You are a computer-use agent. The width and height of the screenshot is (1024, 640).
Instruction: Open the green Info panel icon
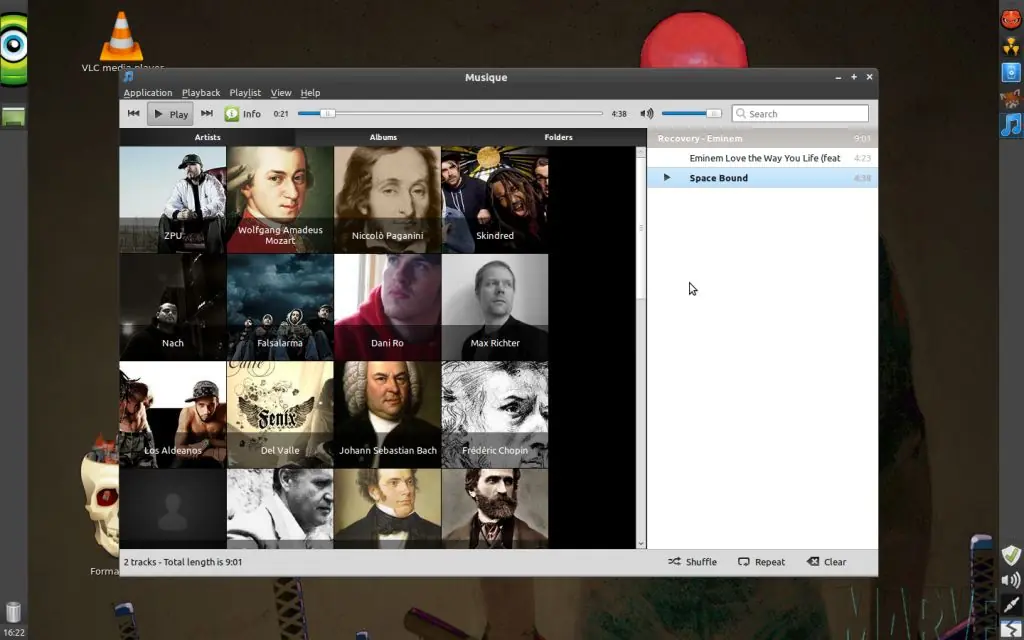(x=232, y=114)
